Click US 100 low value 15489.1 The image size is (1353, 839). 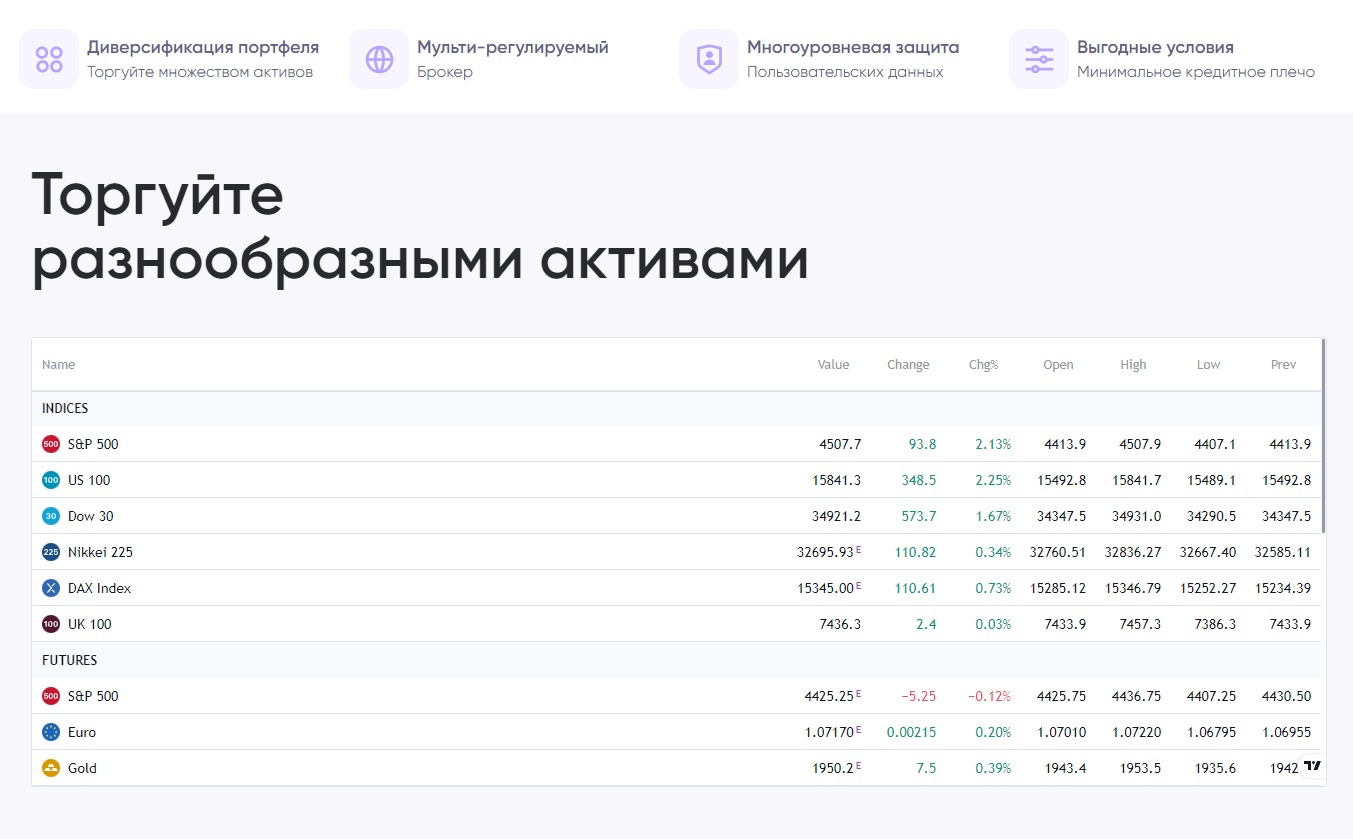(x=1211, y=480)
